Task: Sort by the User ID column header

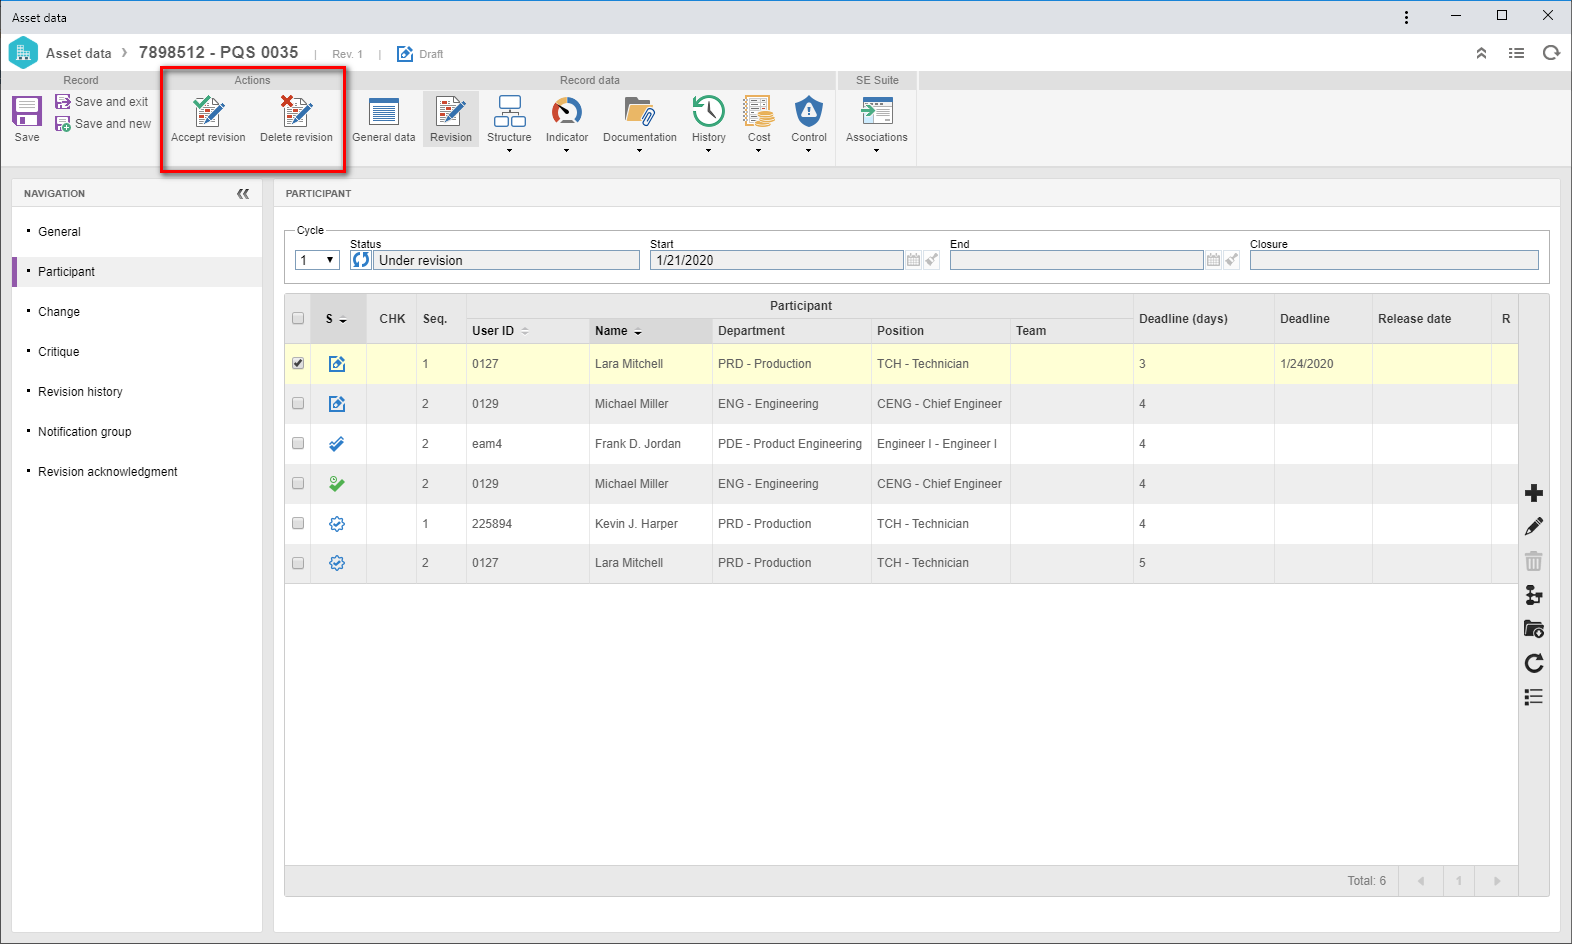Action: pyautogui.click(x=528, y=331)
